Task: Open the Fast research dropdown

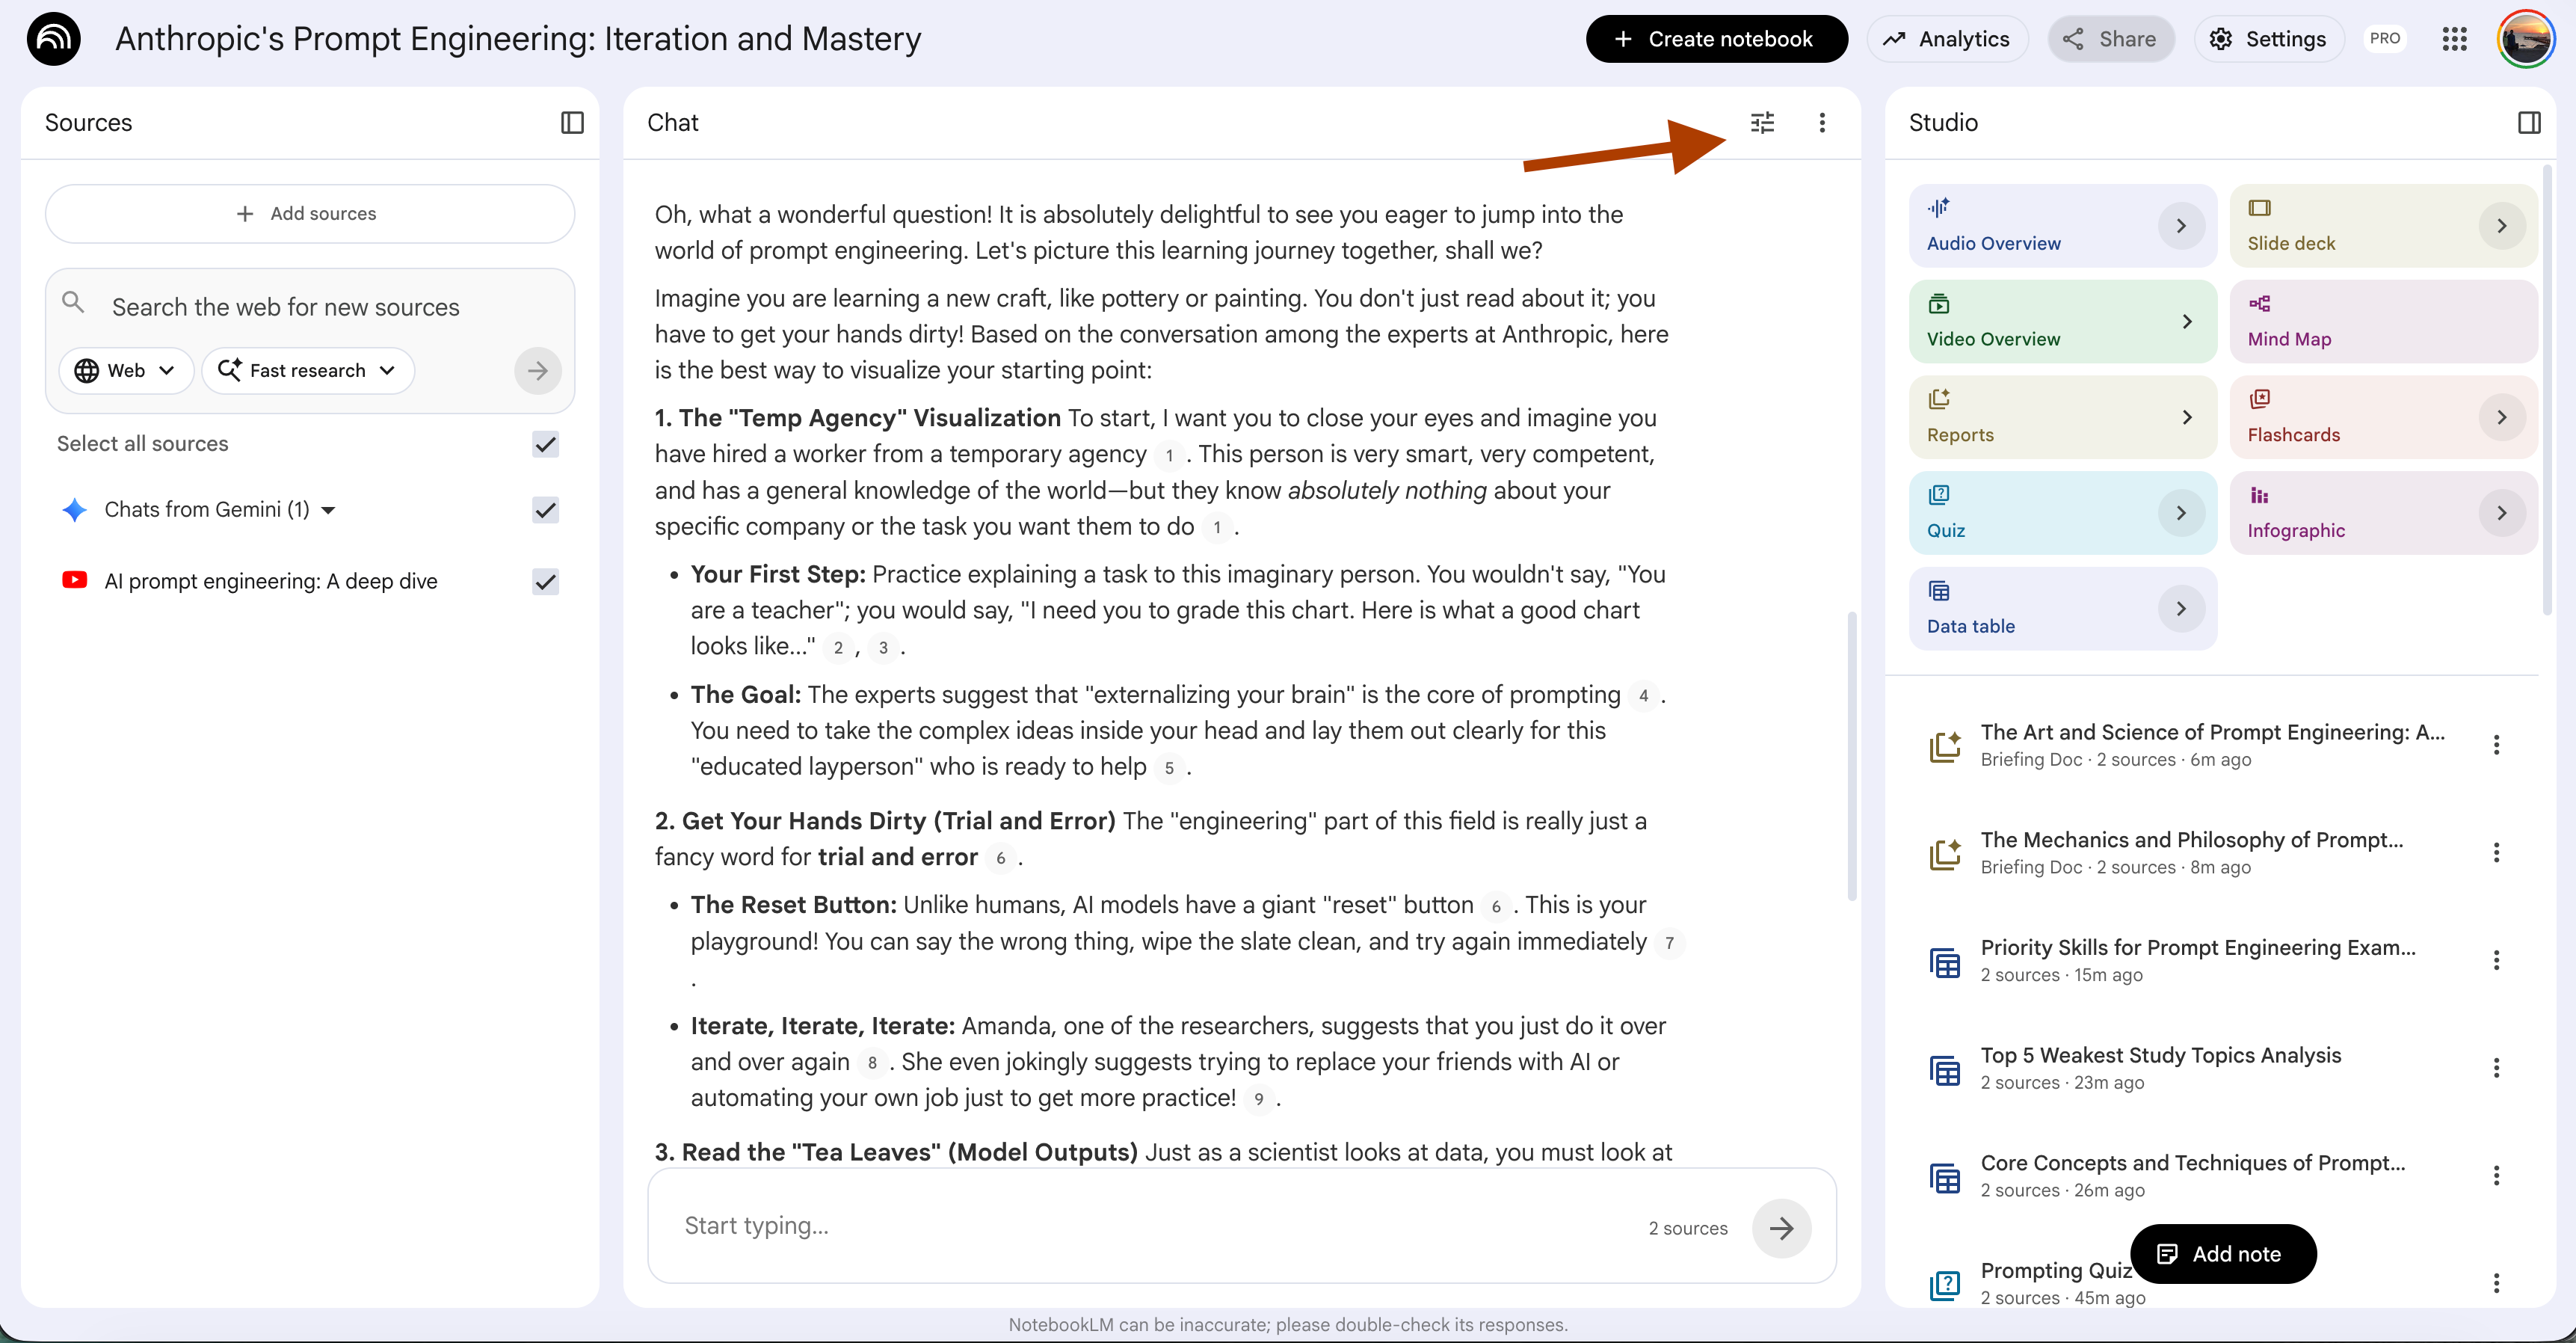Action: click(307, 370)
